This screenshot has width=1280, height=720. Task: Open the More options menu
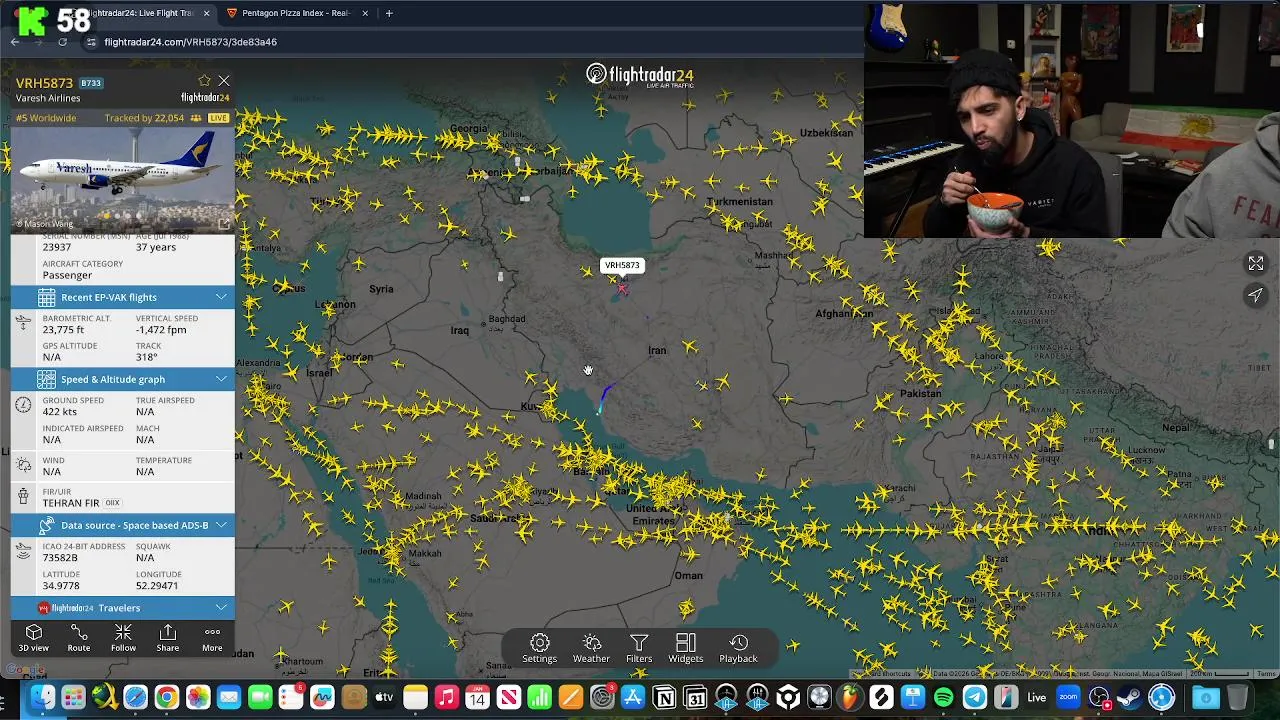(x=212, y=638)
